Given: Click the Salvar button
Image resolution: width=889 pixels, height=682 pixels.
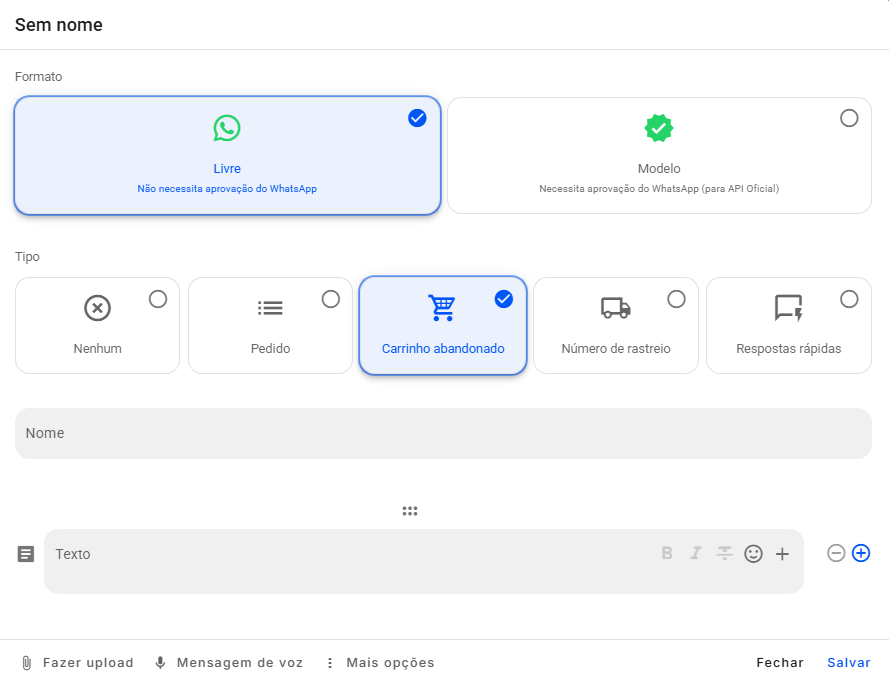Looking at the screenshot, I should coord(848,662).
